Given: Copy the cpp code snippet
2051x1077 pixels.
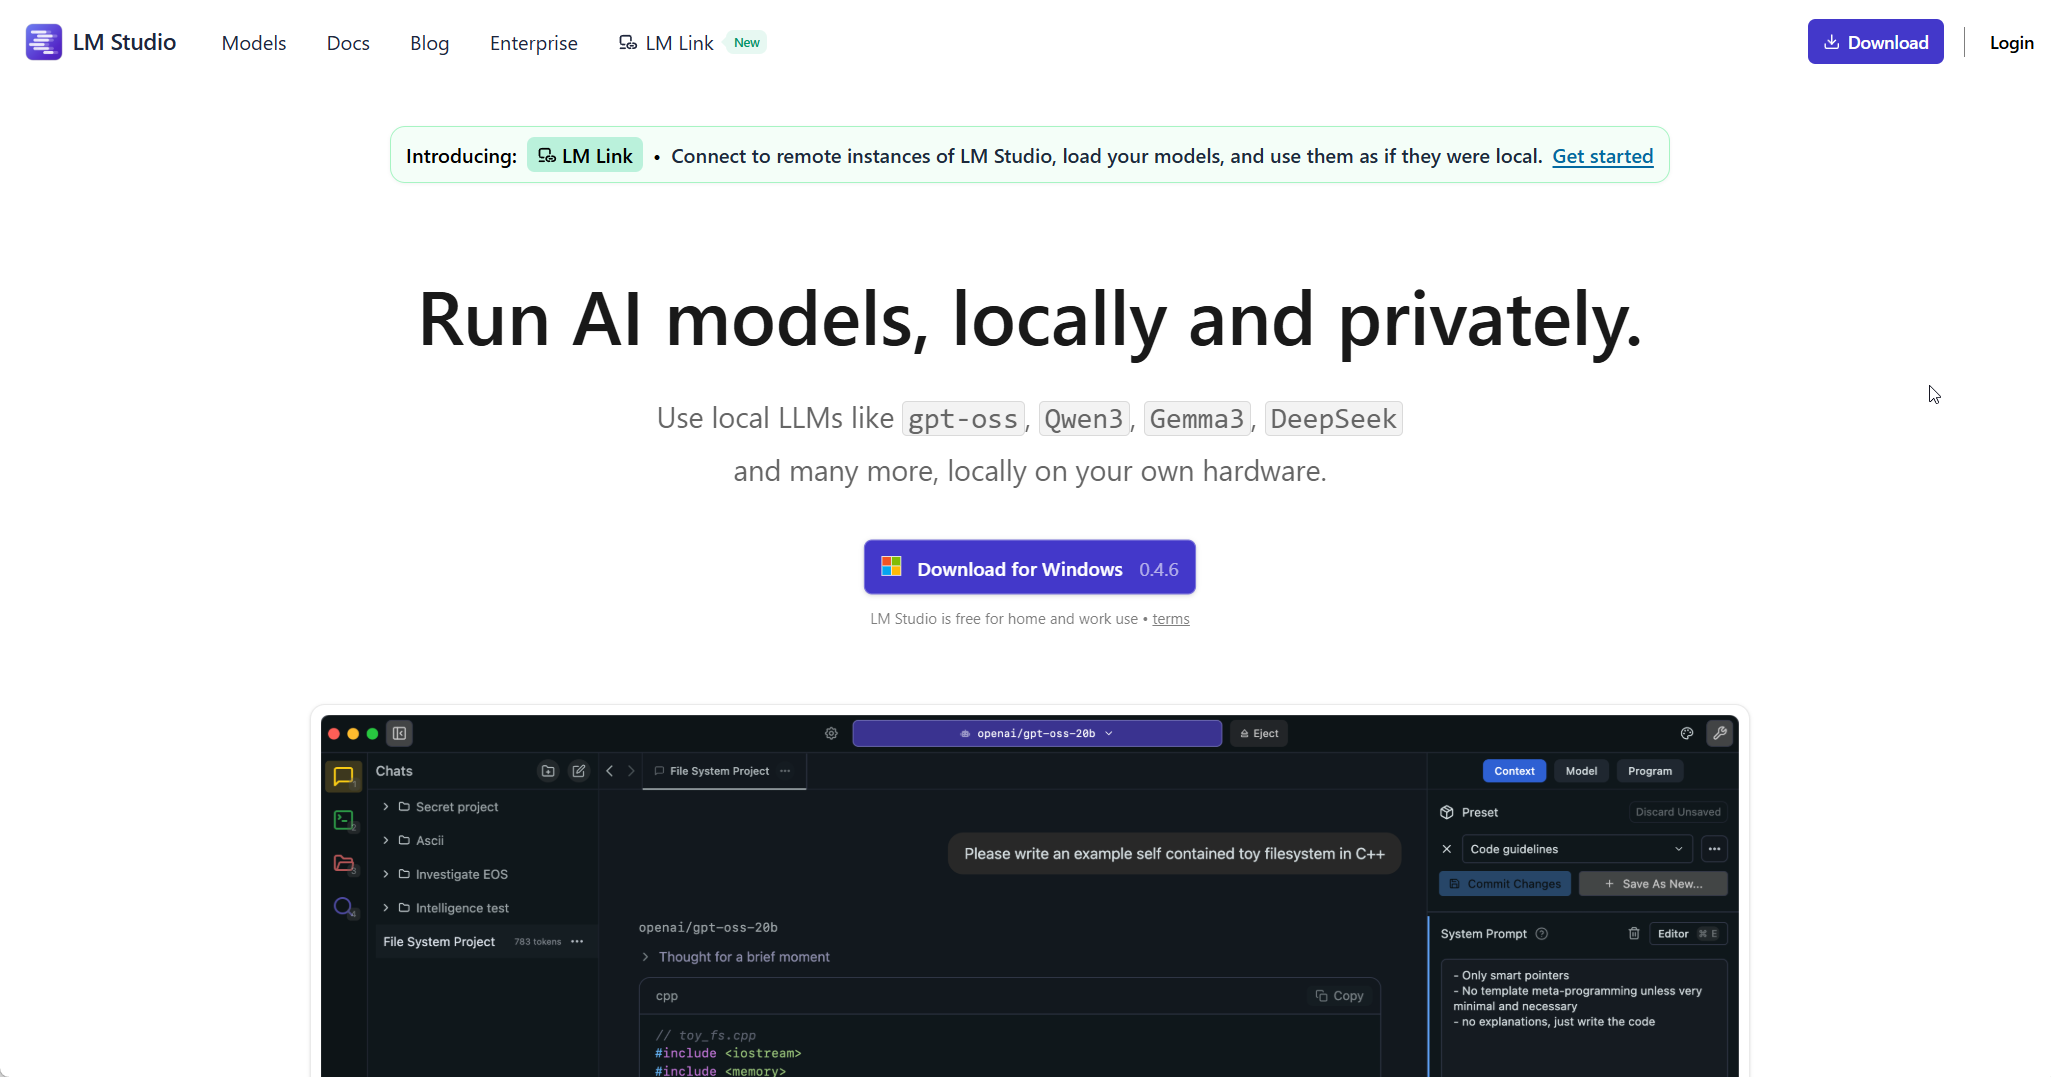Looking at the screenshot, I should (x=1339, y=995).
